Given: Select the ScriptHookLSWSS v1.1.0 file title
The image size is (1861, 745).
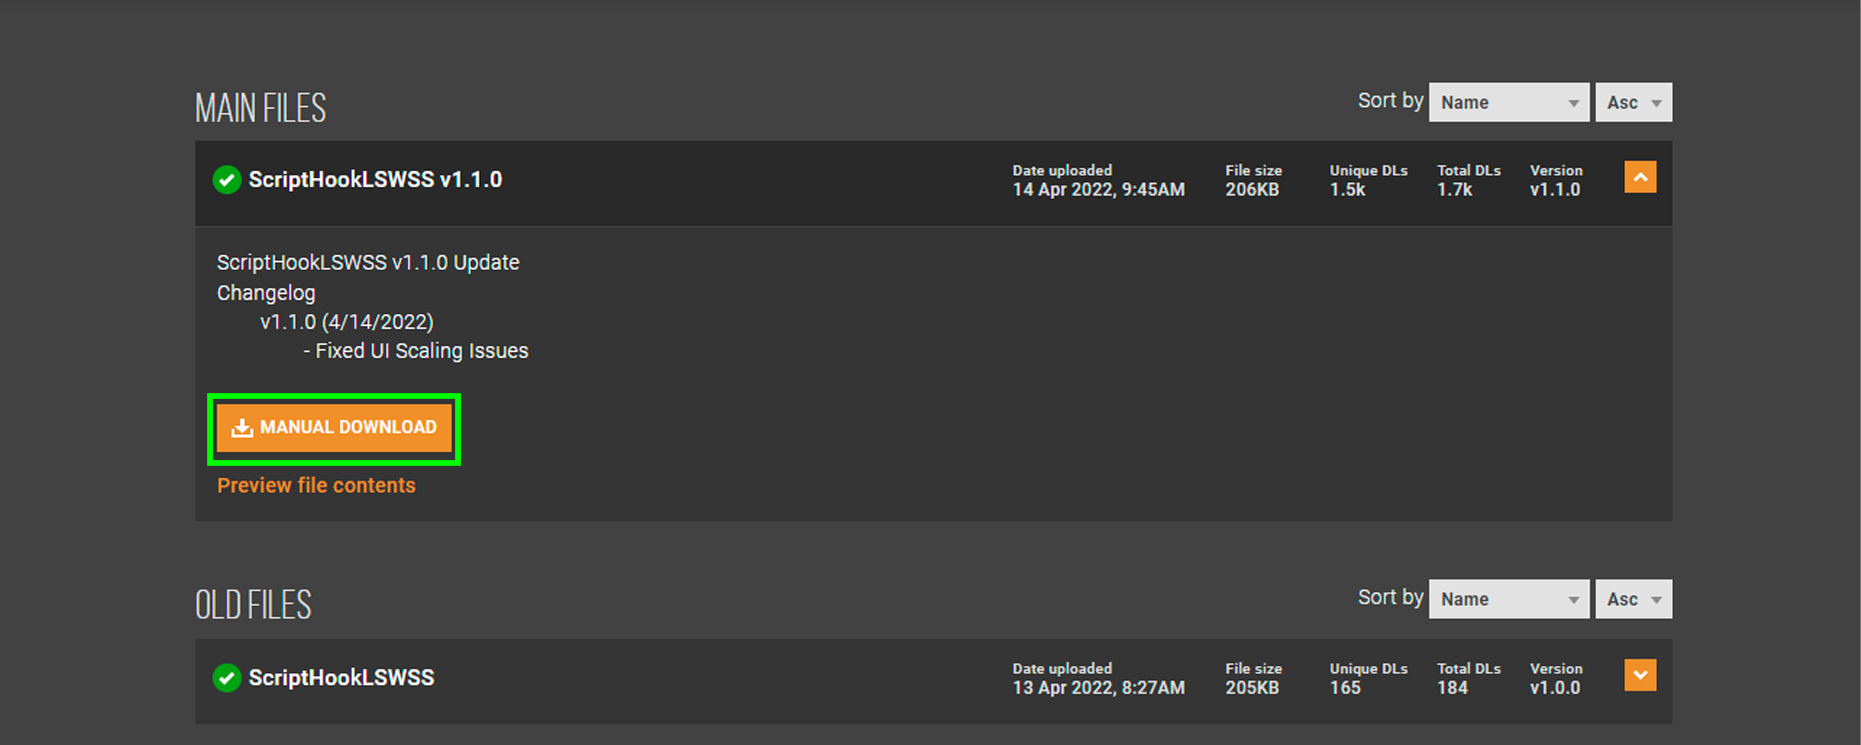Looking at the screenshot, I should tap(375, 180).
